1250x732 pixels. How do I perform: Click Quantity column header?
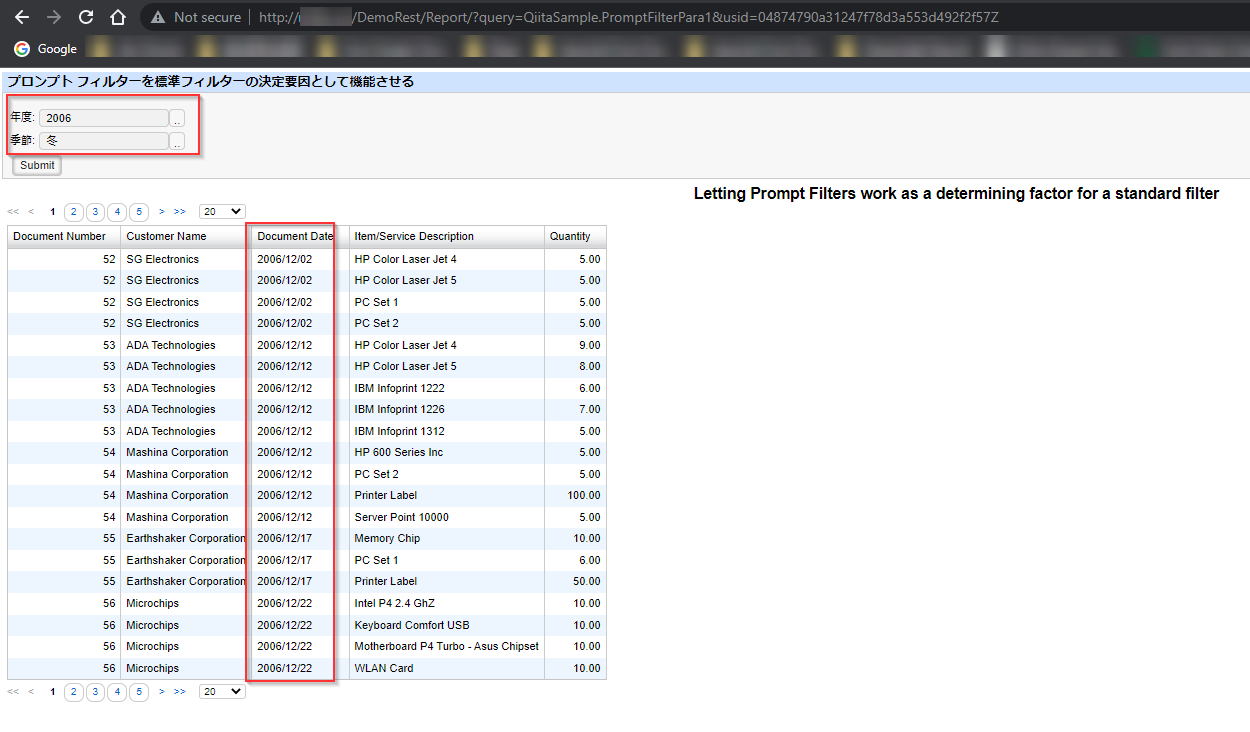tap(575, 237)
